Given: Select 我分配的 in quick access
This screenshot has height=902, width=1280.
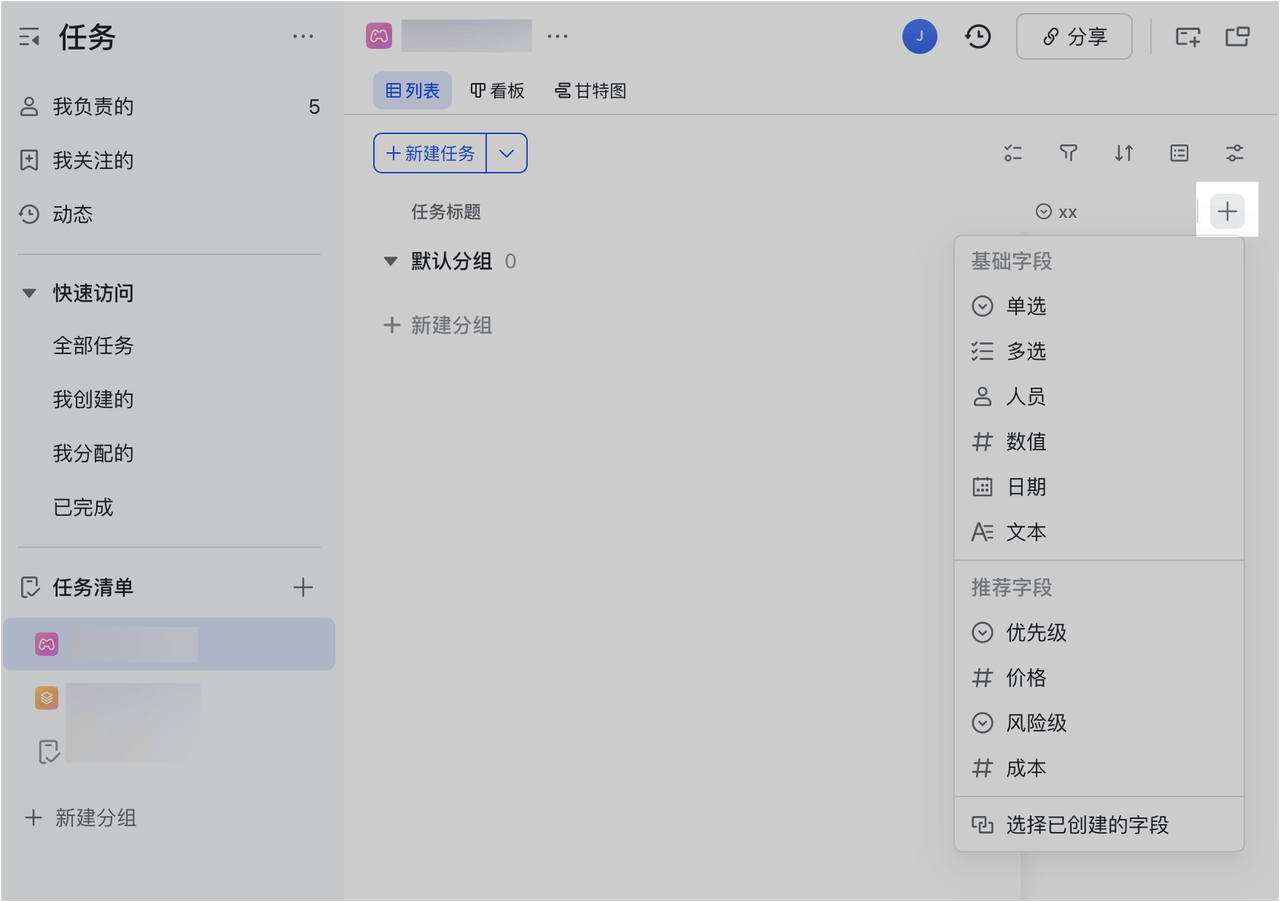Looking at the screenshot, I should [x=93, y=454].
